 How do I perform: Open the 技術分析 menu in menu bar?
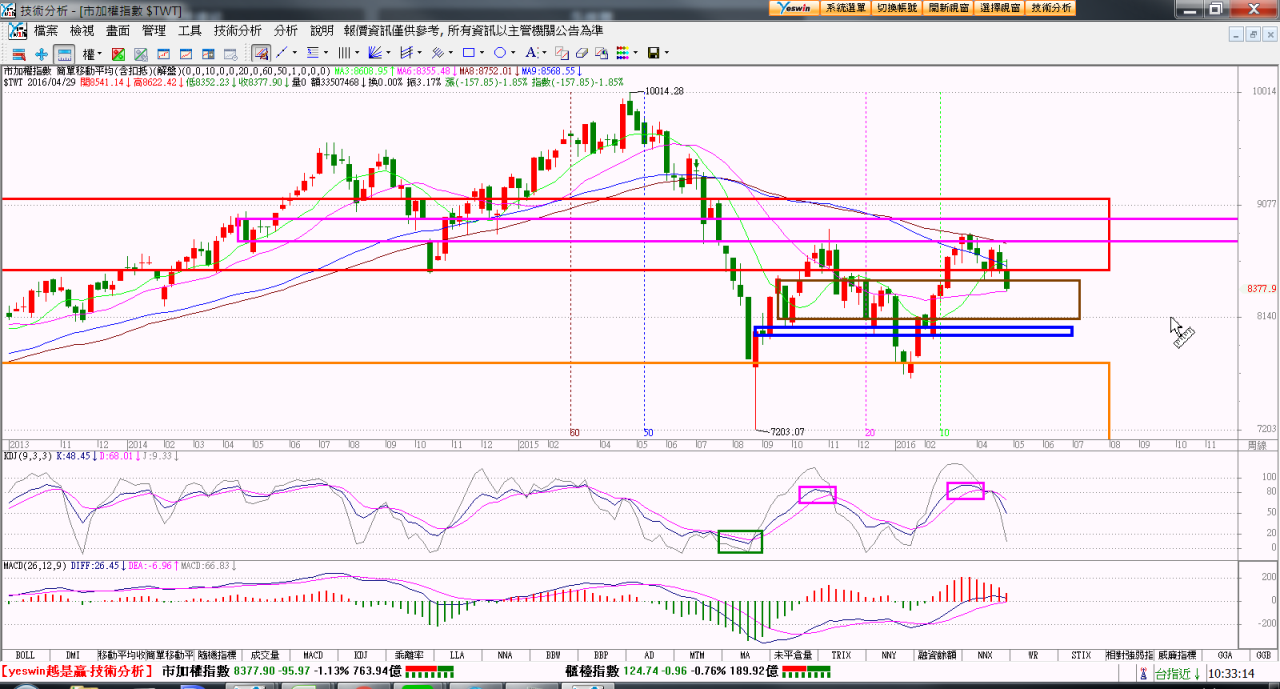(237, 31)
